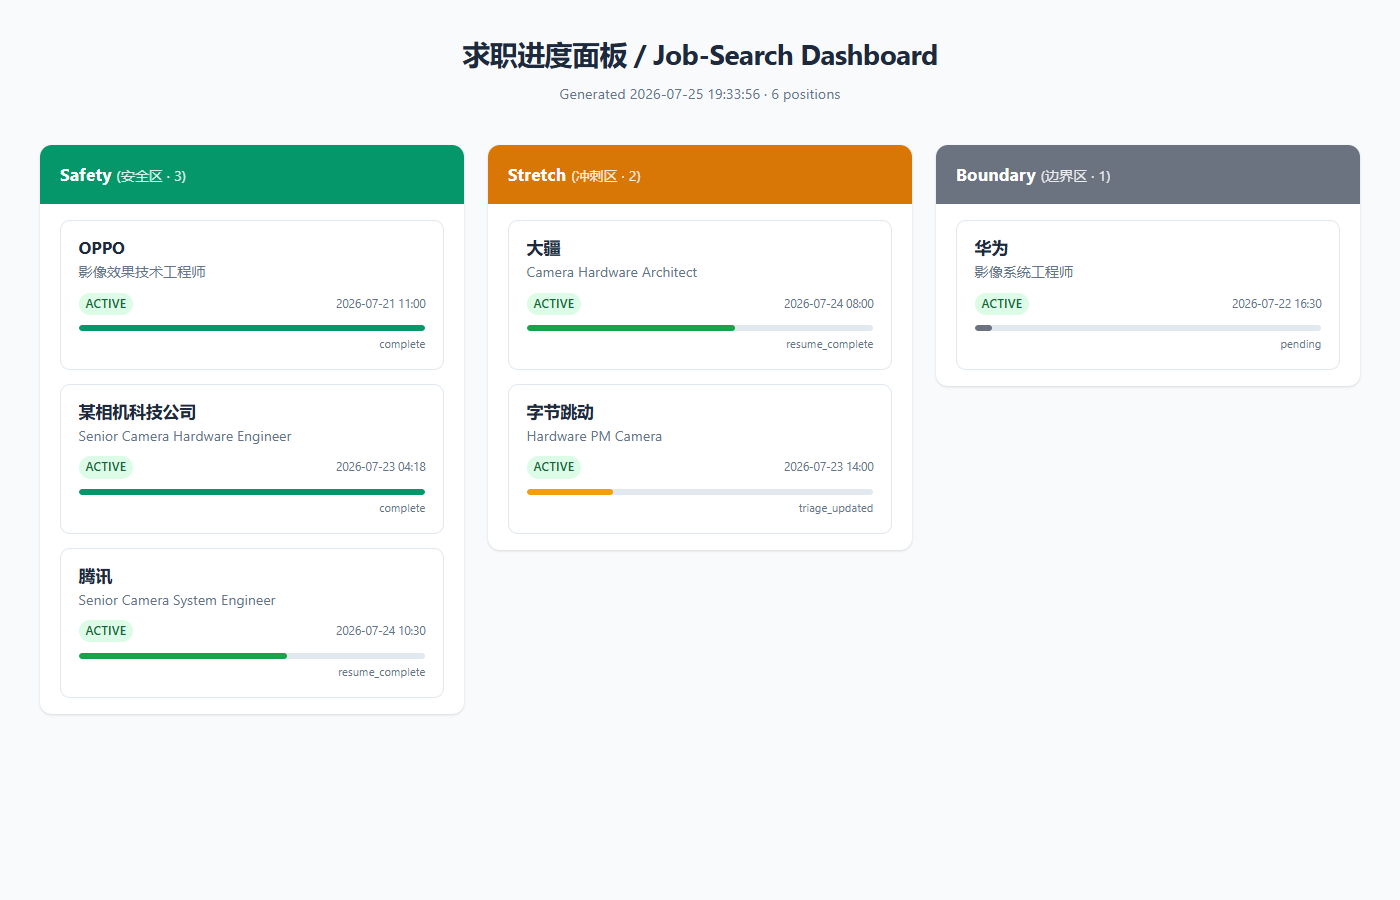The image size is (1400, 900).
Task: Click the date '2026-07-23 04:18'
Action: coord(381,467)
